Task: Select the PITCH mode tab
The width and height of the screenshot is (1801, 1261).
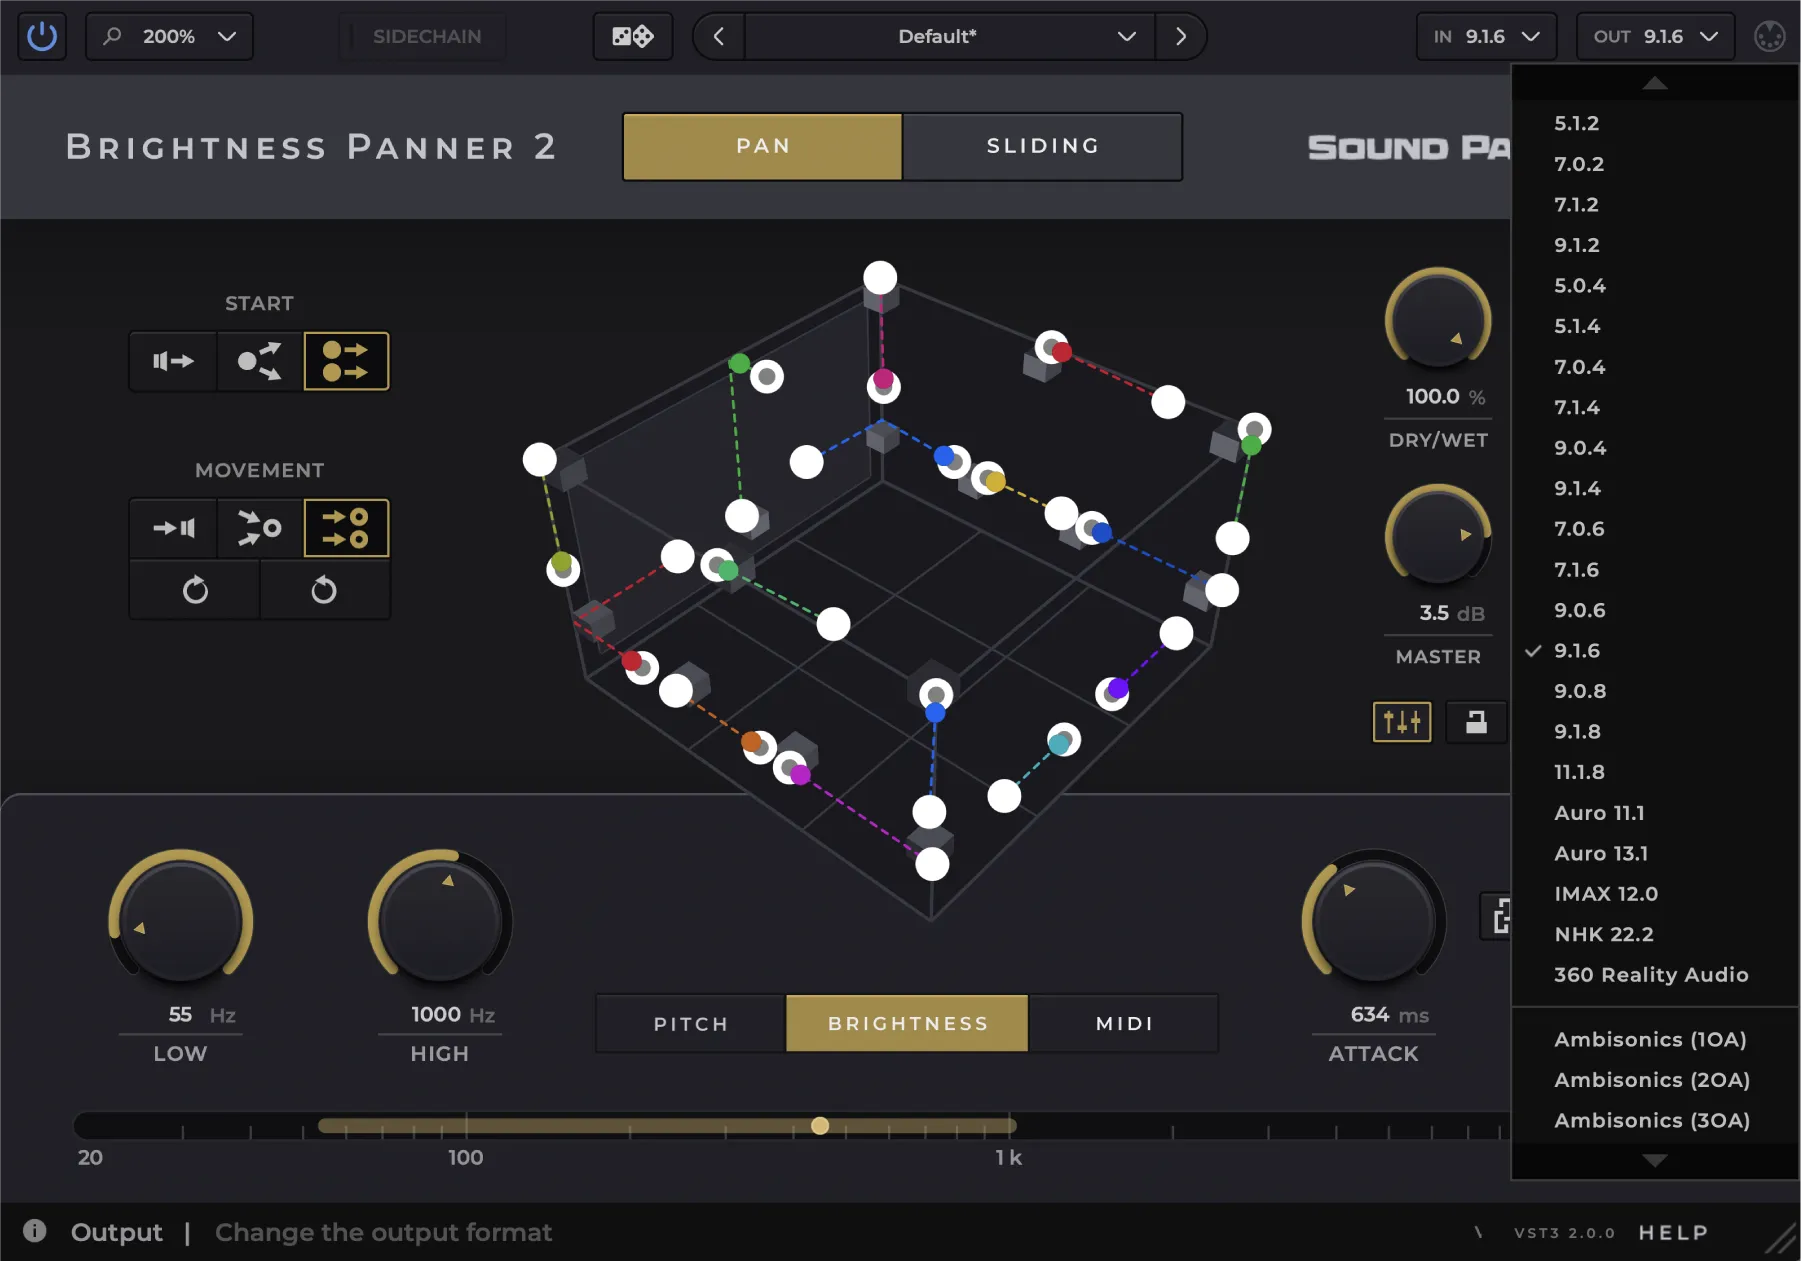Action: point(691,1024)
